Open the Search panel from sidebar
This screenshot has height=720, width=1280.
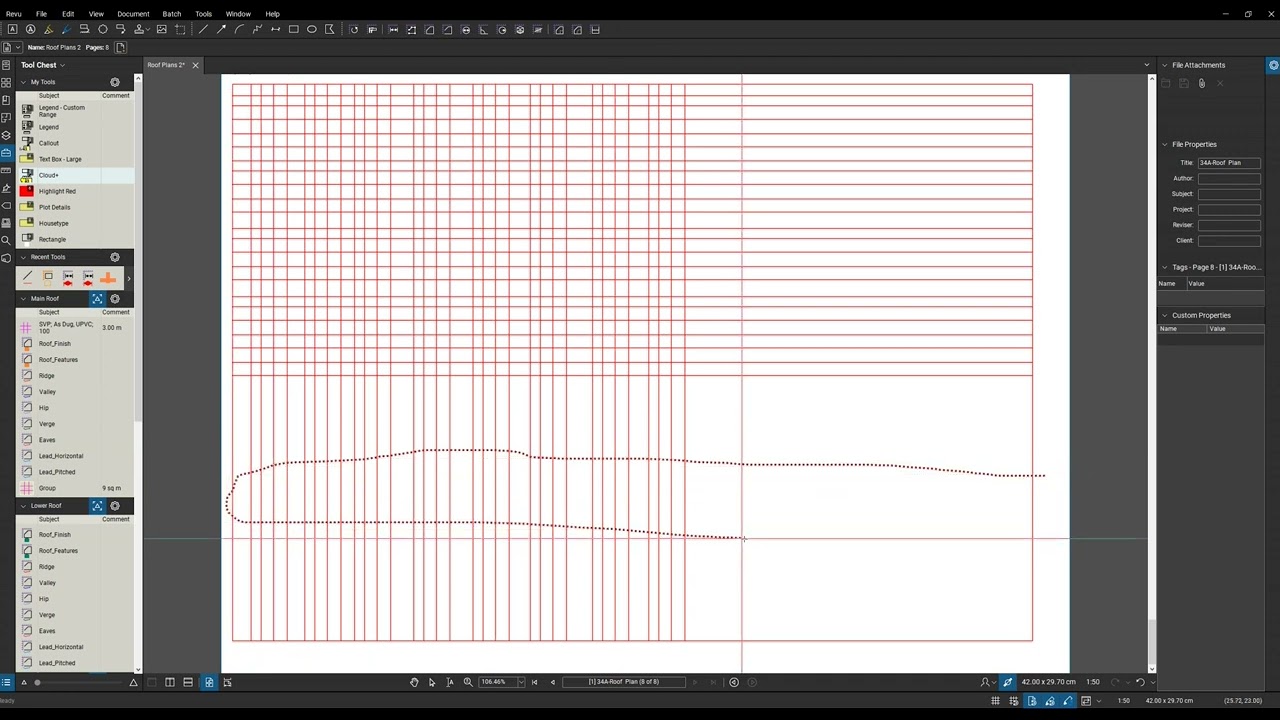[6, 240]
